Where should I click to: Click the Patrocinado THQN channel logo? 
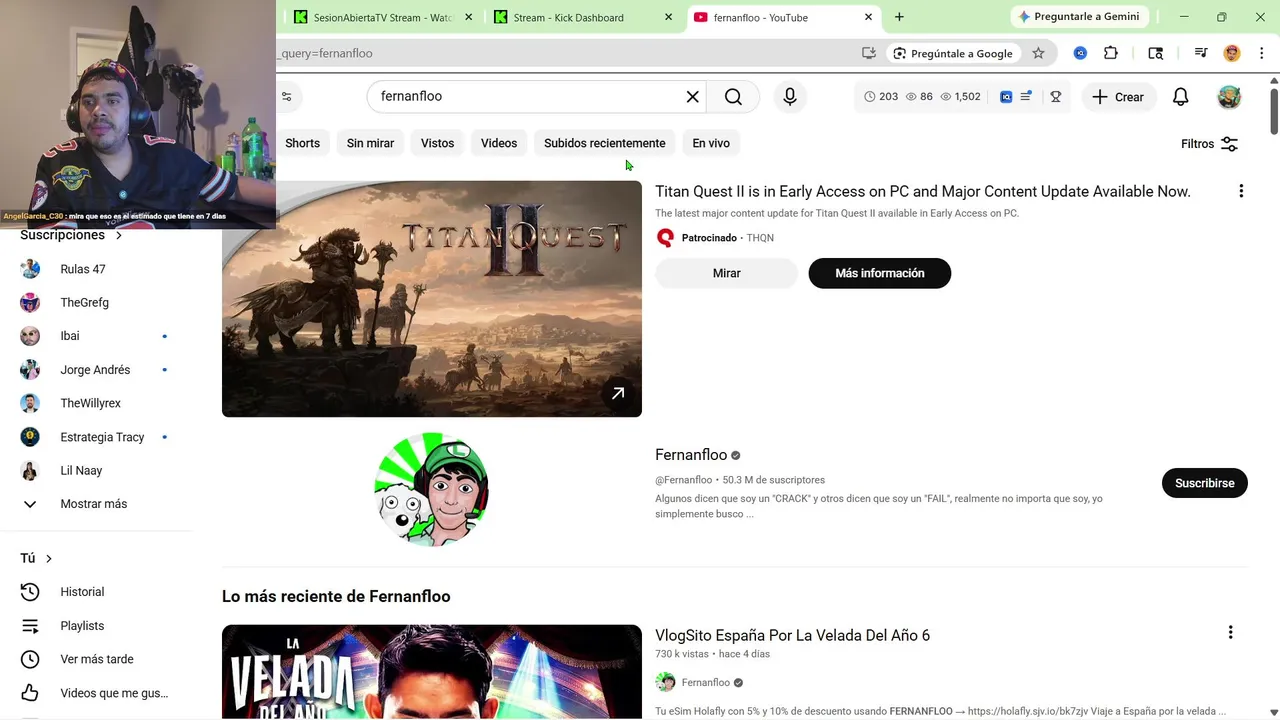tap(665, 238)
